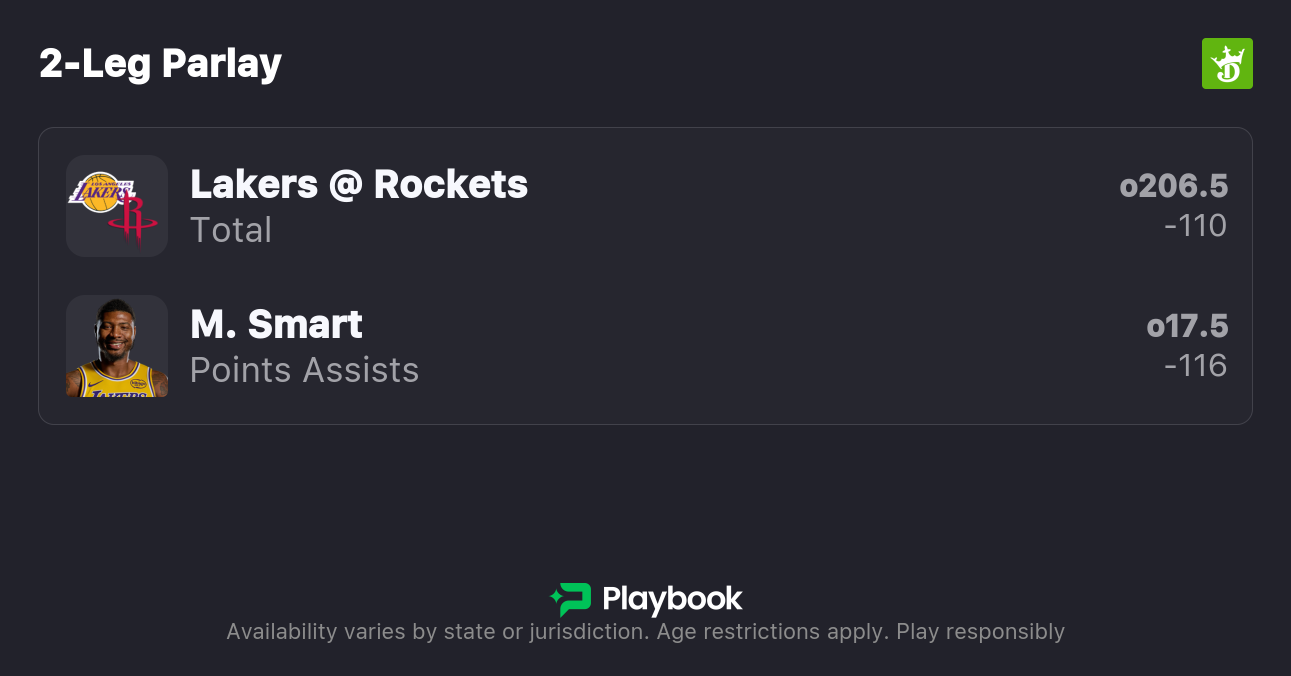Click the o206.5 line value

click(1173, 186)
